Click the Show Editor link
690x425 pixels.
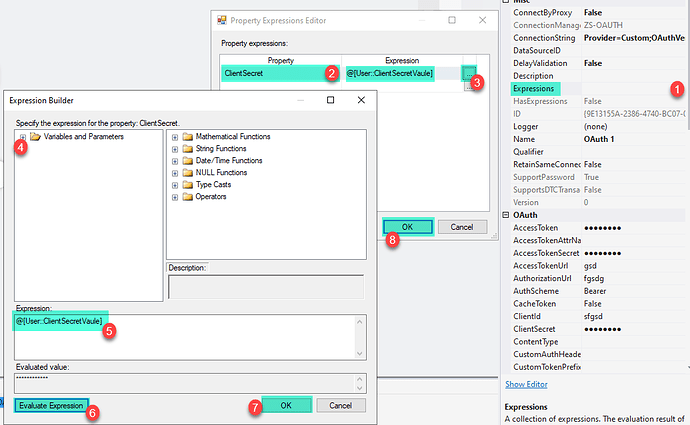tap(527, 384)
